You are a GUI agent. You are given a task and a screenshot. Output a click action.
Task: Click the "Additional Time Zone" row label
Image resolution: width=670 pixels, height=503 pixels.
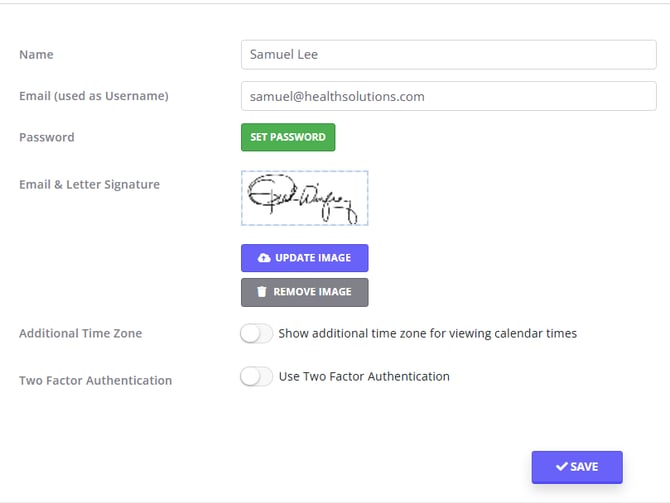pyautogui.click(x=80, y=333)
